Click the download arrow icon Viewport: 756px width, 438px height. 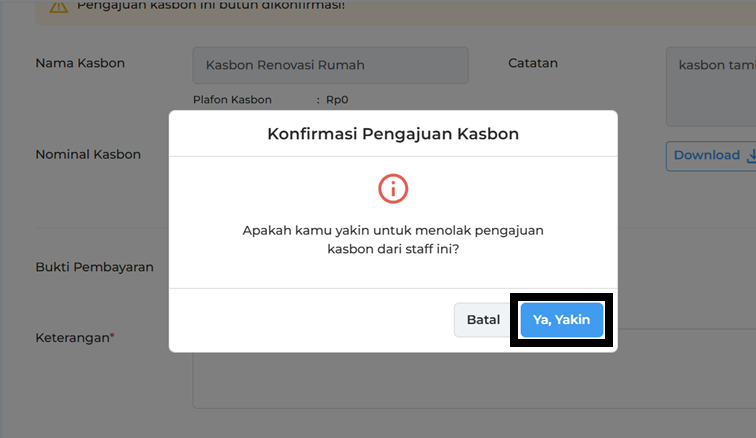point(750,155)
